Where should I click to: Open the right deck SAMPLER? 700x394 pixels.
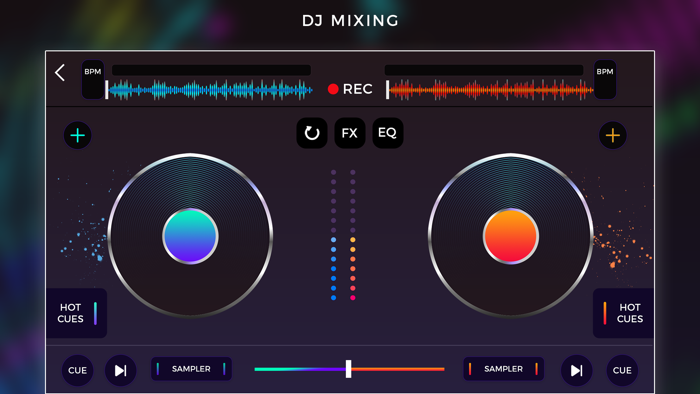[503, 369]
